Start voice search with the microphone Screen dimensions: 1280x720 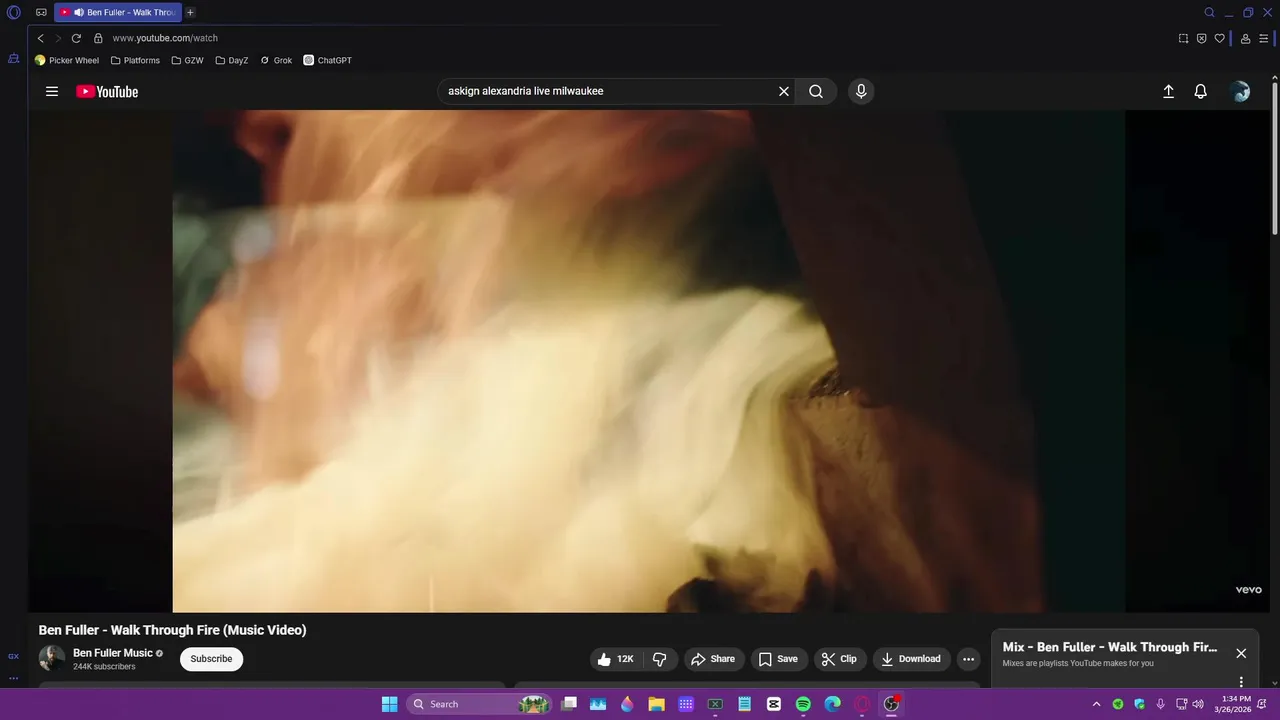click(x=861, y=91)
